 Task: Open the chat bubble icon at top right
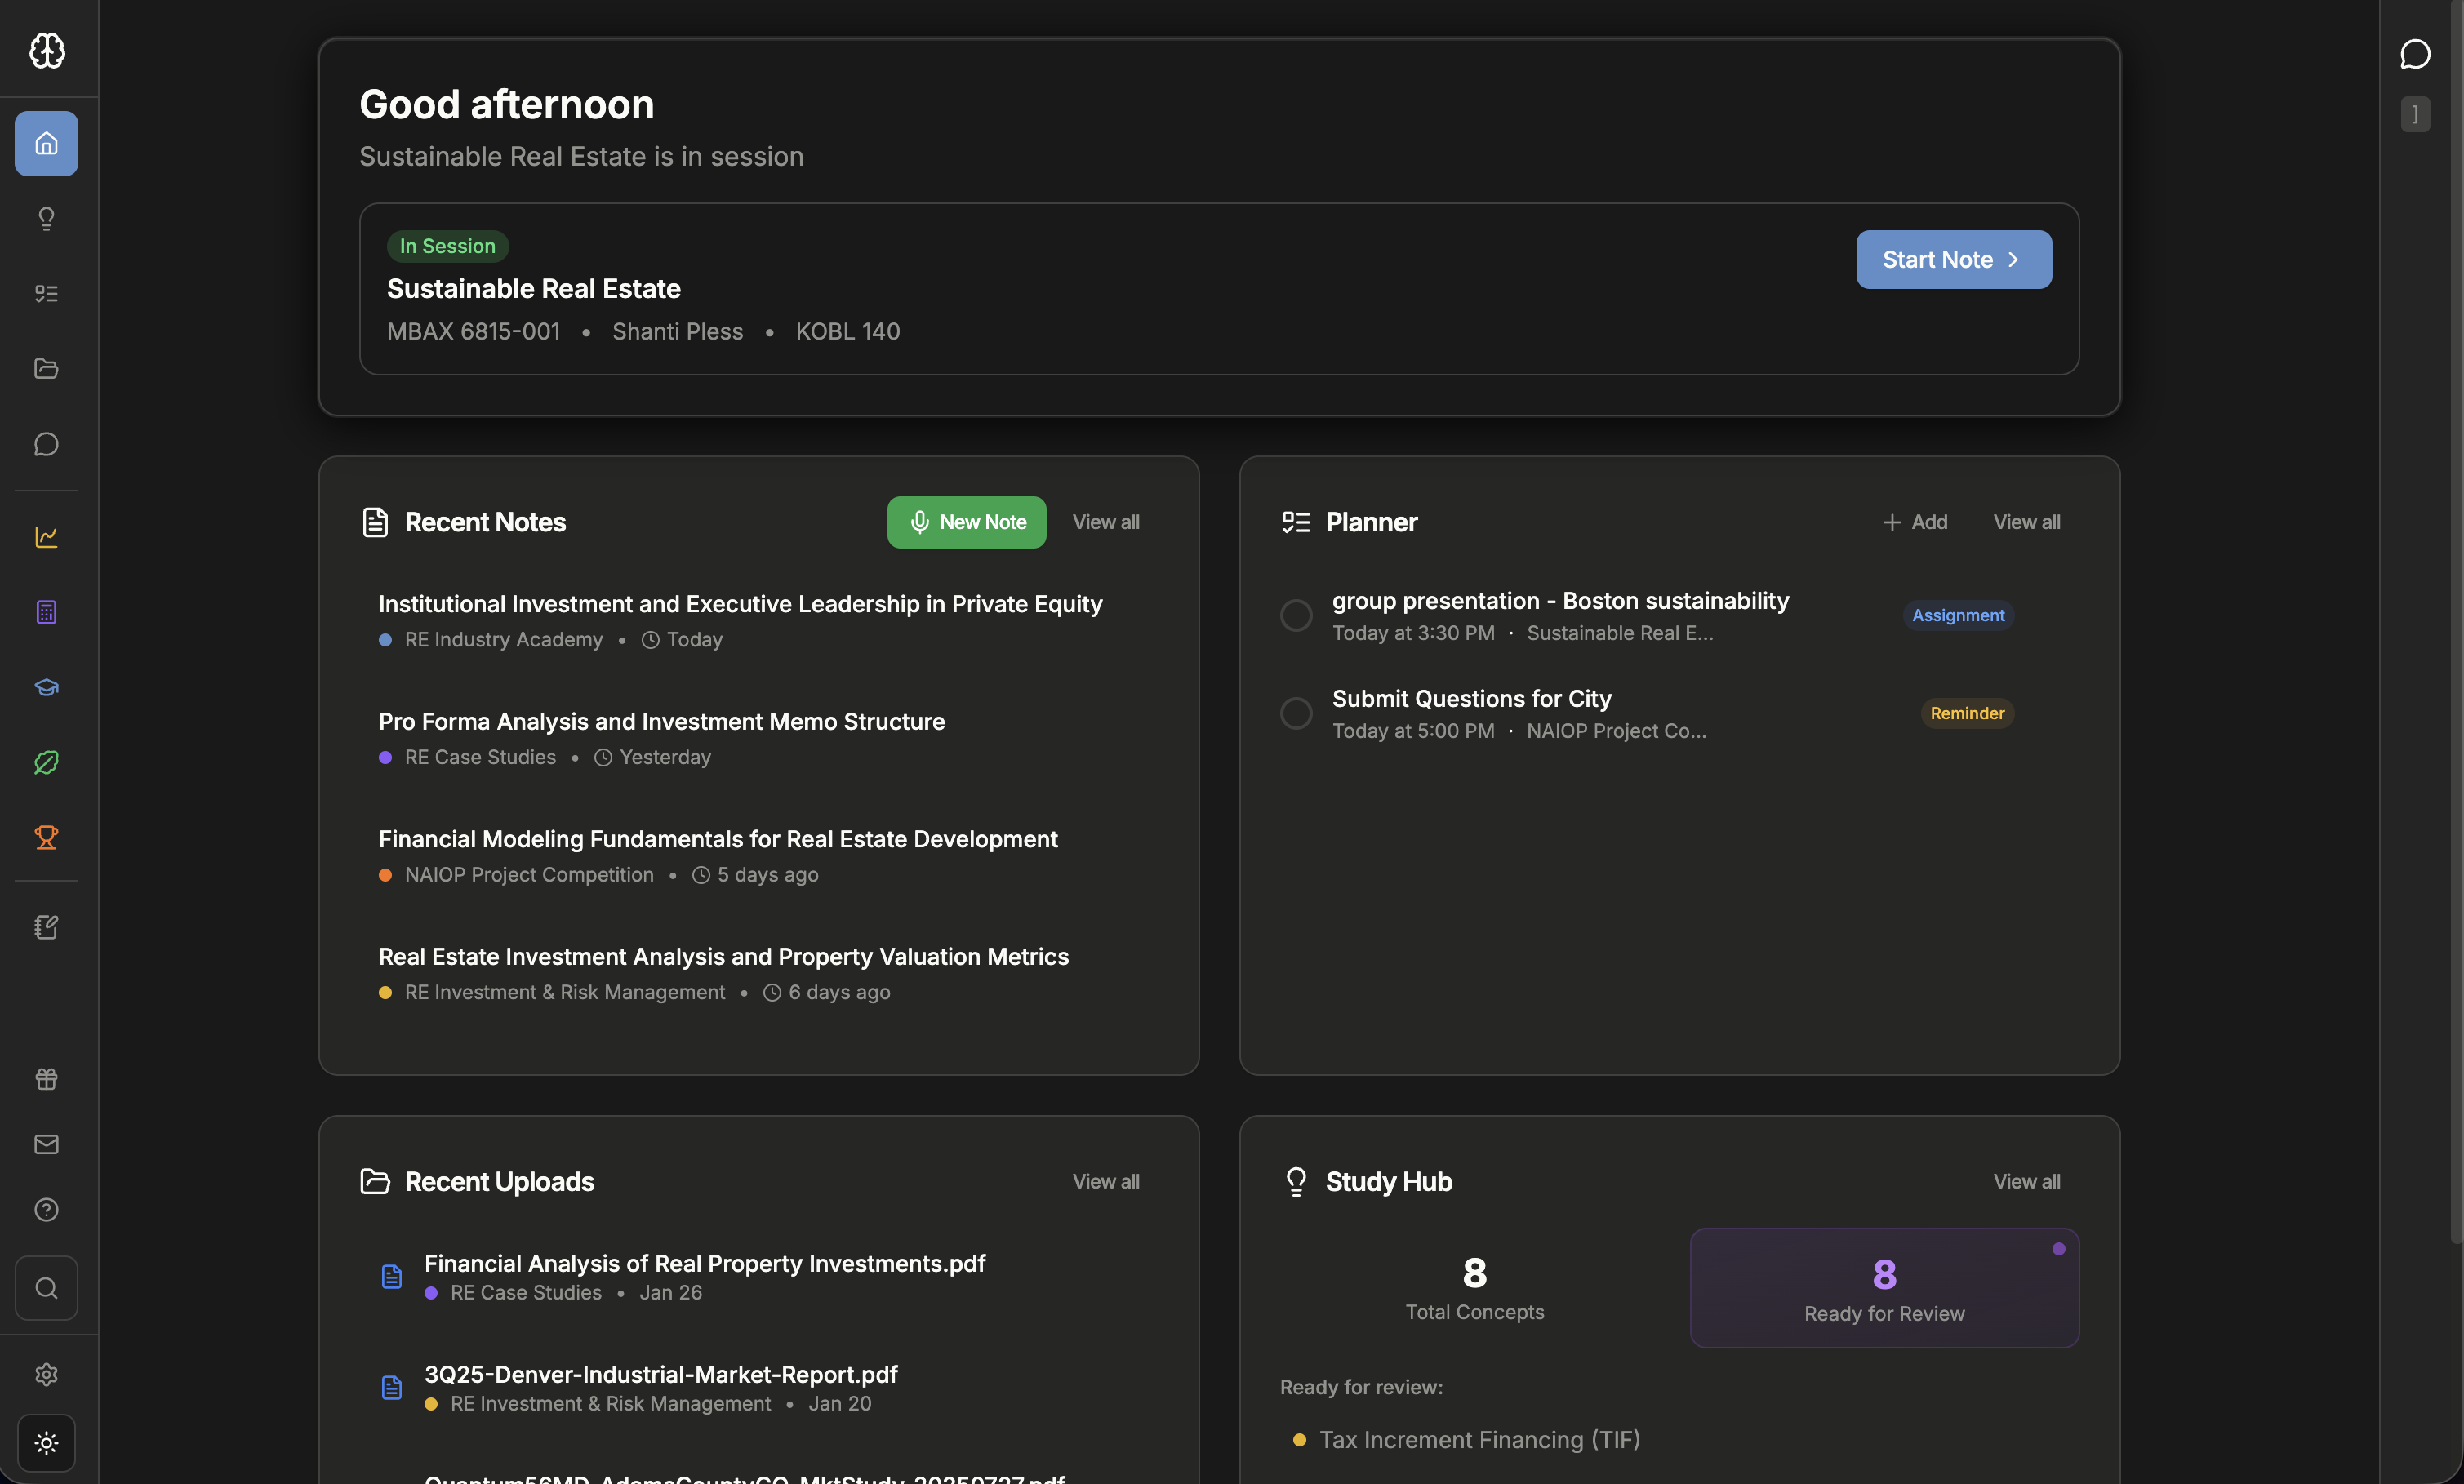pos(2416,54)
